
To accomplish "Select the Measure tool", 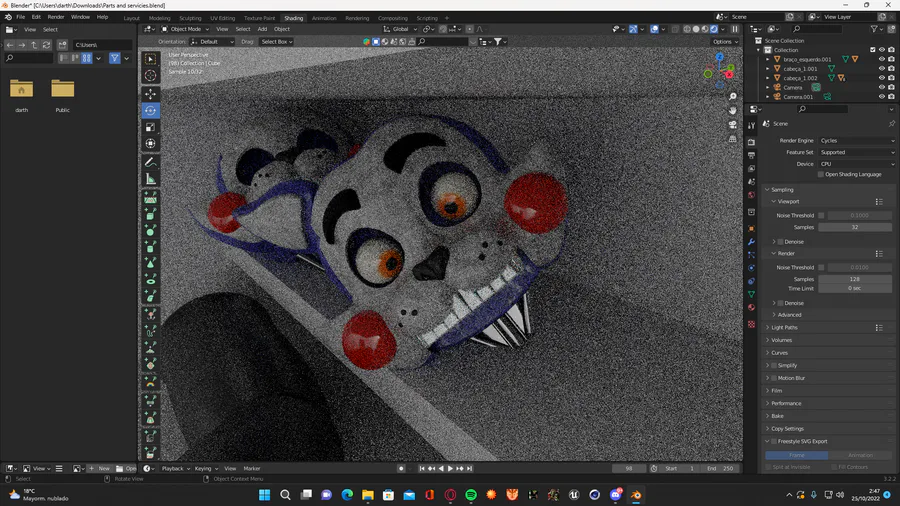I will tap(150, 179).
